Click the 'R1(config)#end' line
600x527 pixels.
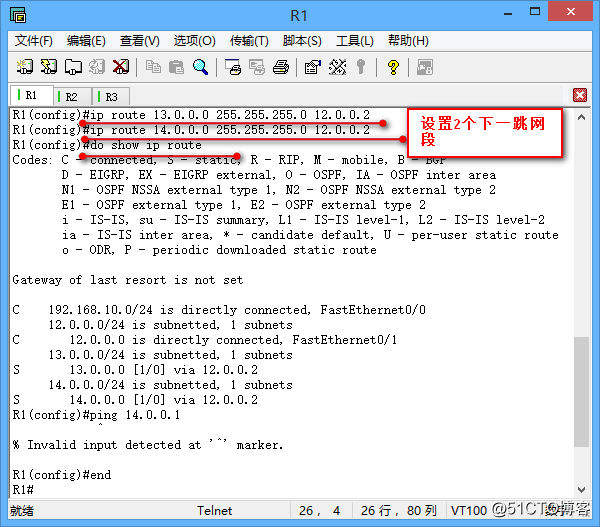[62, 475]
